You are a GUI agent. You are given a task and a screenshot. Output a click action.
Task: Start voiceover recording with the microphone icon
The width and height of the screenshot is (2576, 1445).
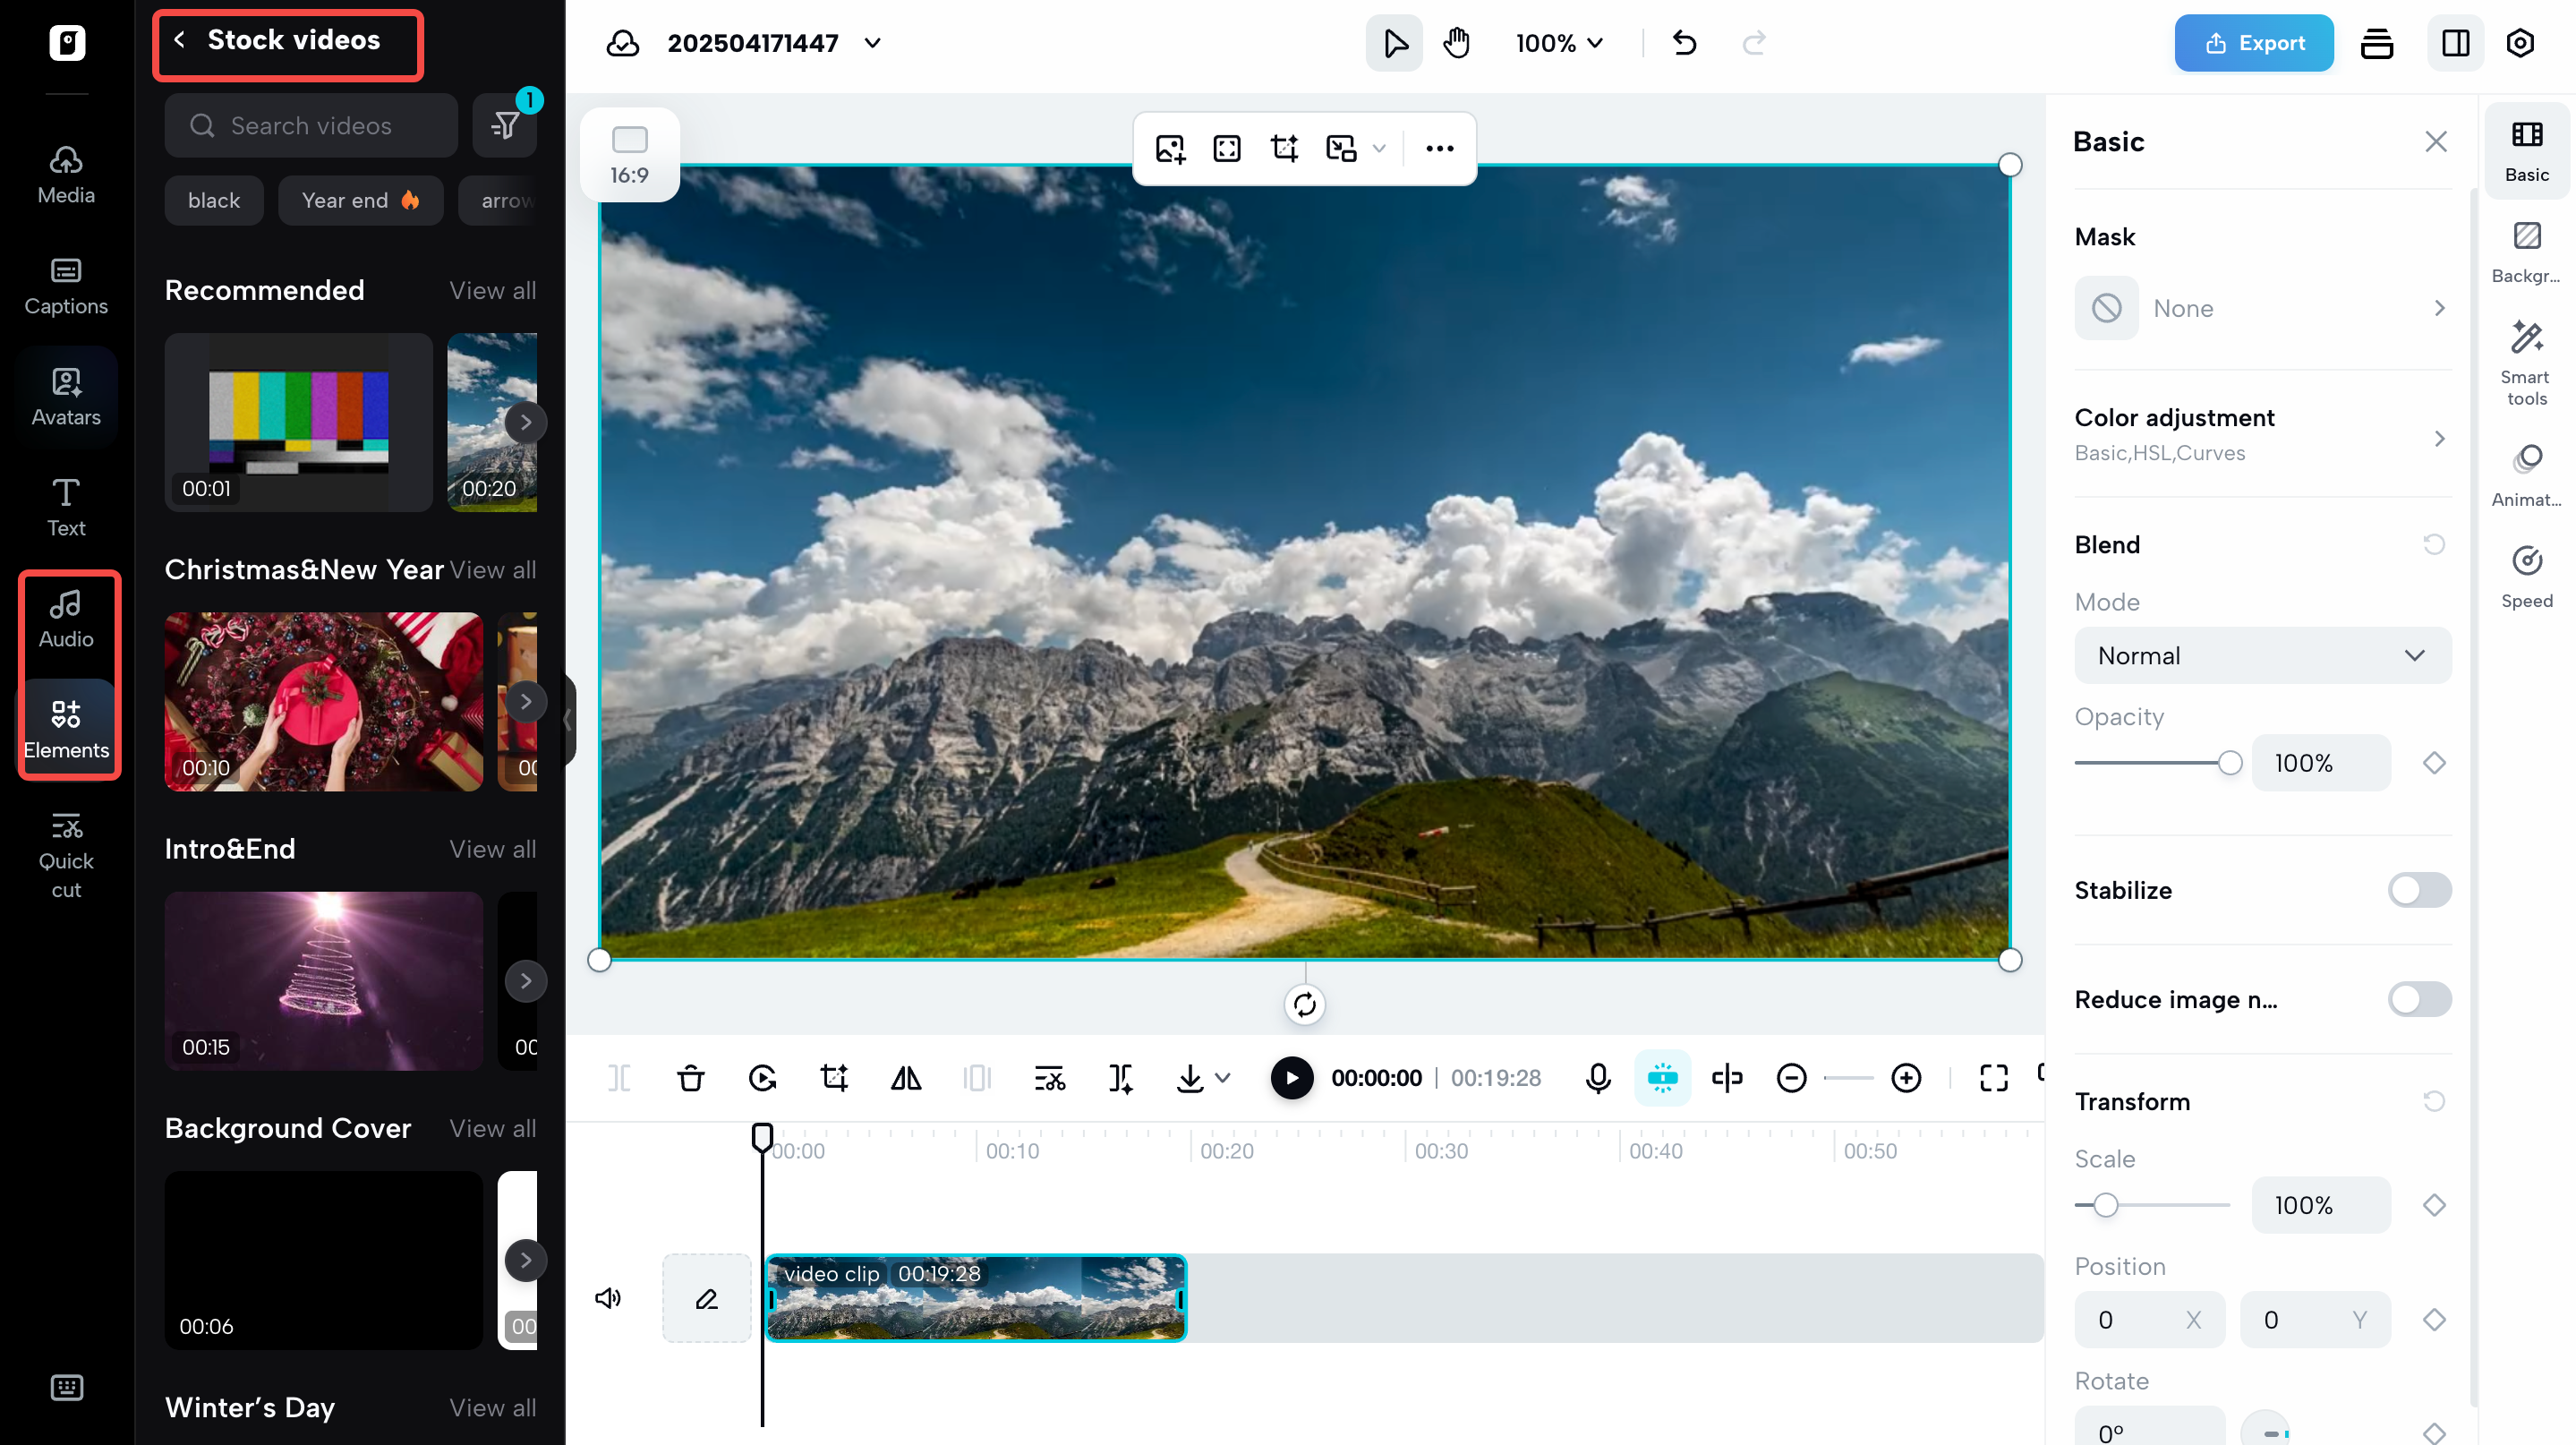(x=1597, y=1078)
